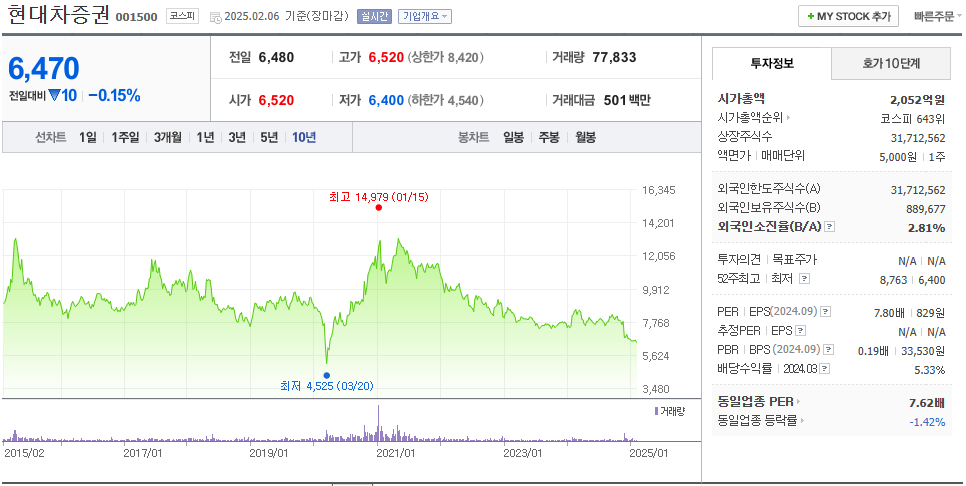Click the 거래량 legend in volume chart
This screenshot has height=486, width=966.
pyautogui.click(x=669, y=411)
